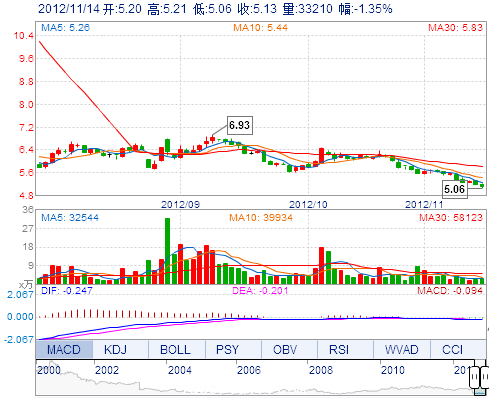The width and height of the screenshot is (489, 398).
Task: Click the tallest green volume bar
Action: (x=167, y=251)
